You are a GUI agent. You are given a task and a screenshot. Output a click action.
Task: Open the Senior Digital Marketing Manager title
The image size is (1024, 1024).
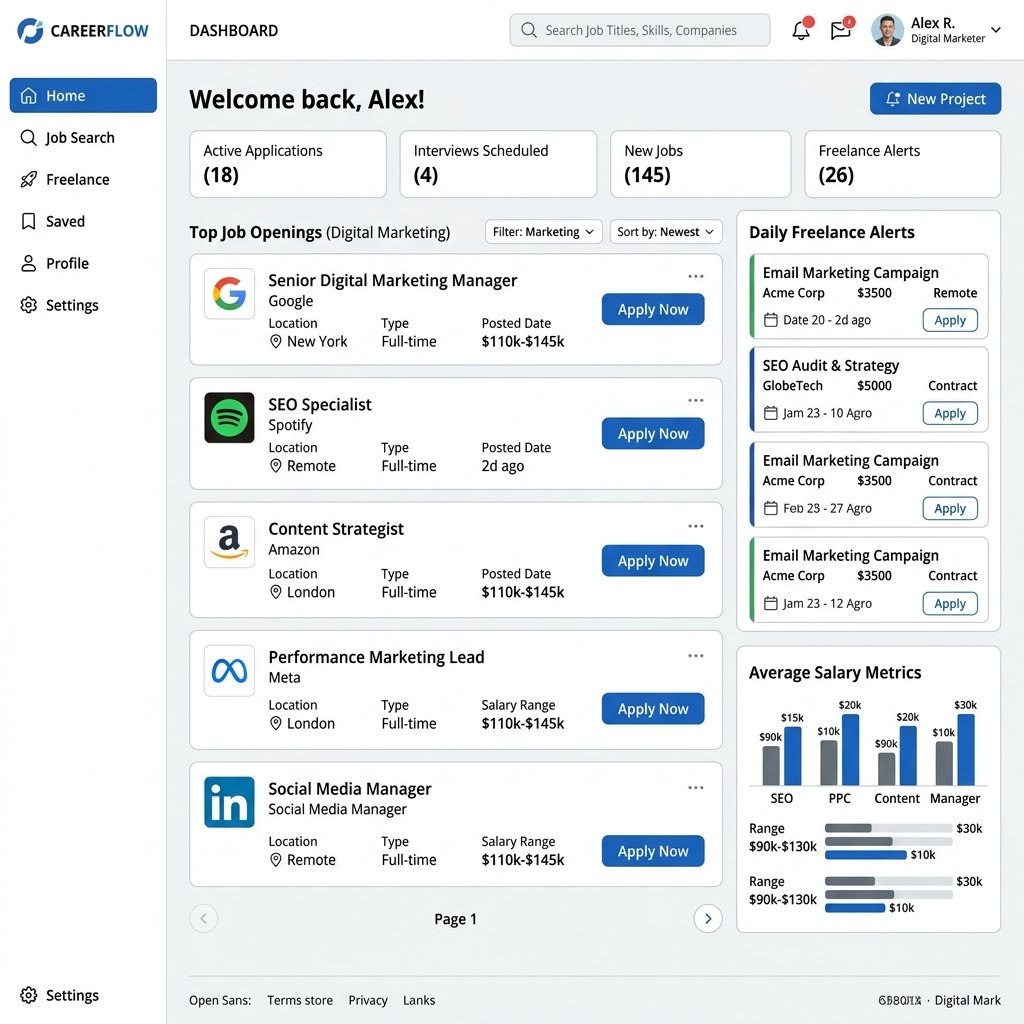[x=392, y=280]
